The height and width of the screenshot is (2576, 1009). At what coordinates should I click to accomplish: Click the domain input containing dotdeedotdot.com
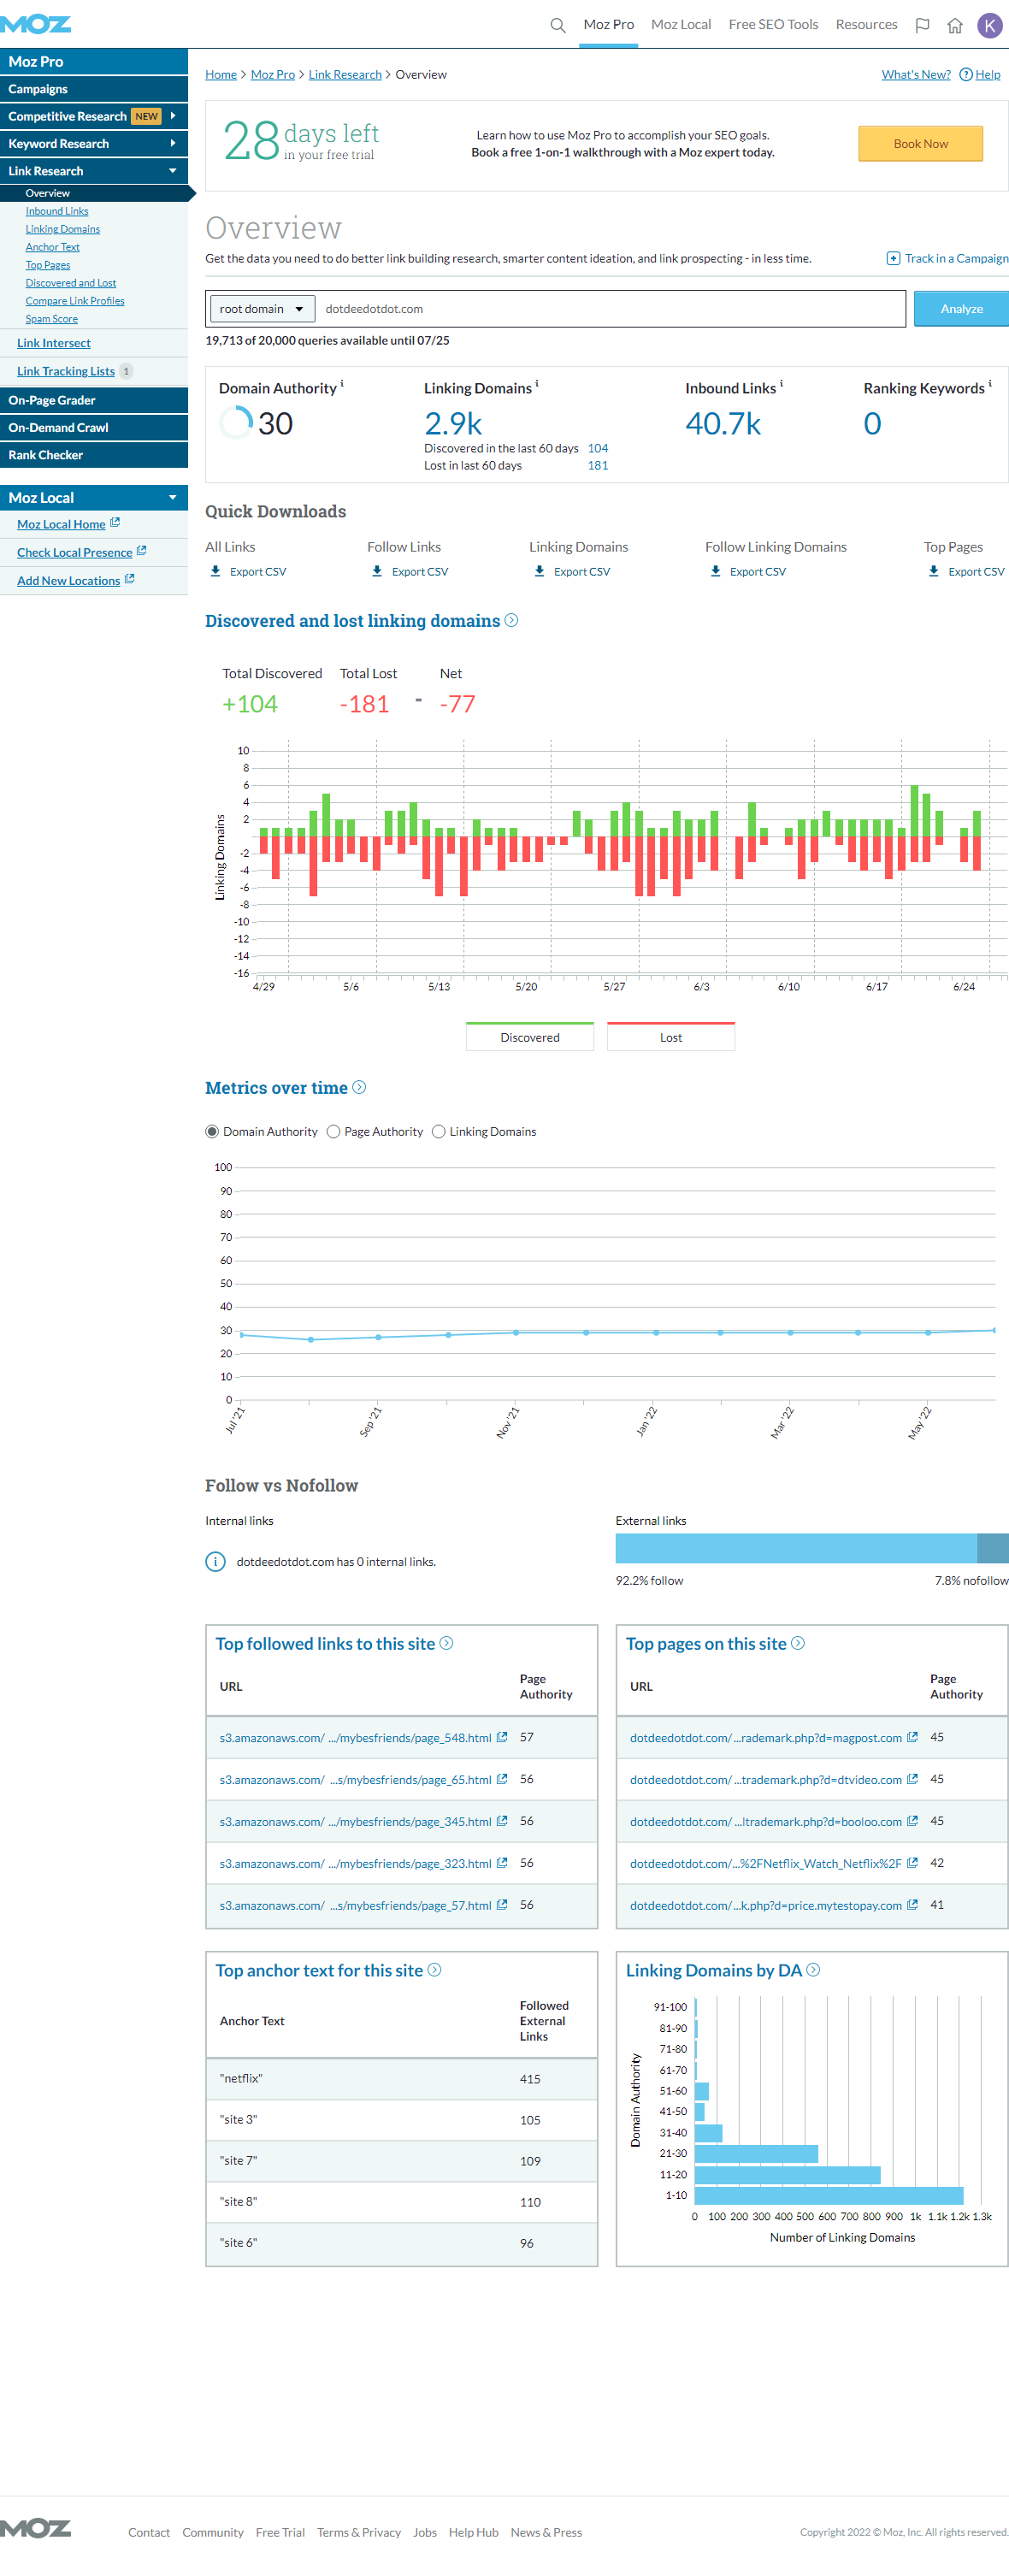coord(610,309)
